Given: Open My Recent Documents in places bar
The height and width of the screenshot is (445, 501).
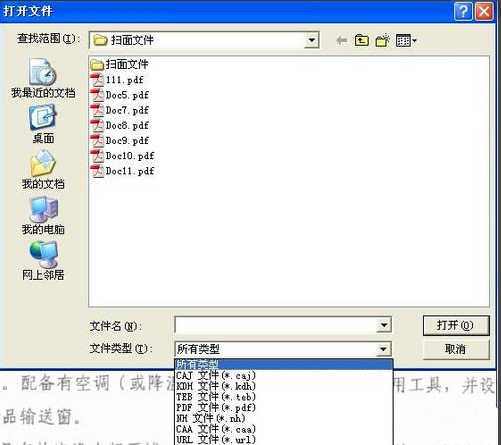Looking at the screenshot, I should pos(43,78).
